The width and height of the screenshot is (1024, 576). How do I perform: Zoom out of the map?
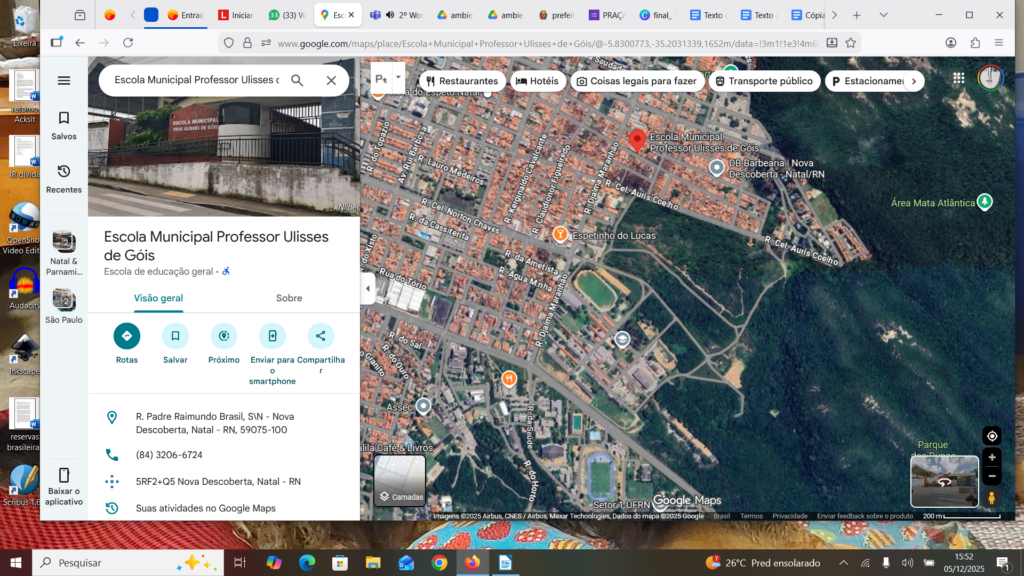pyautogui.click(x=991, y=476)
